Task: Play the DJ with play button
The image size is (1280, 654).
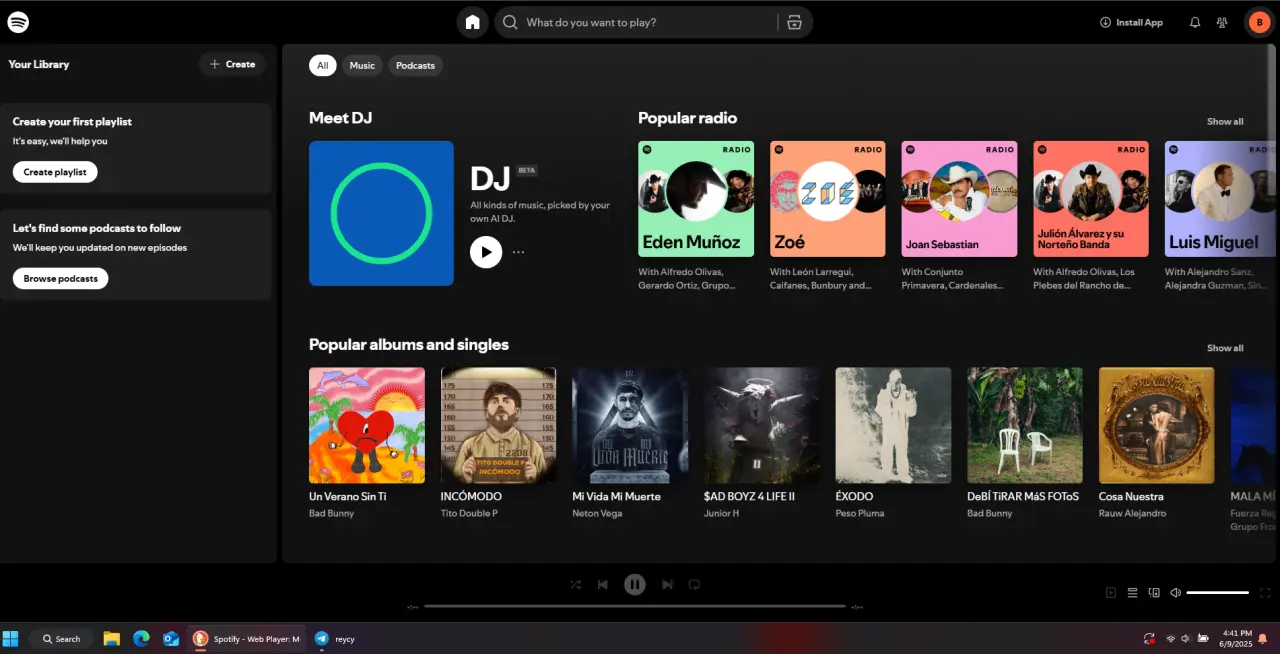Action: coord(486,252)
